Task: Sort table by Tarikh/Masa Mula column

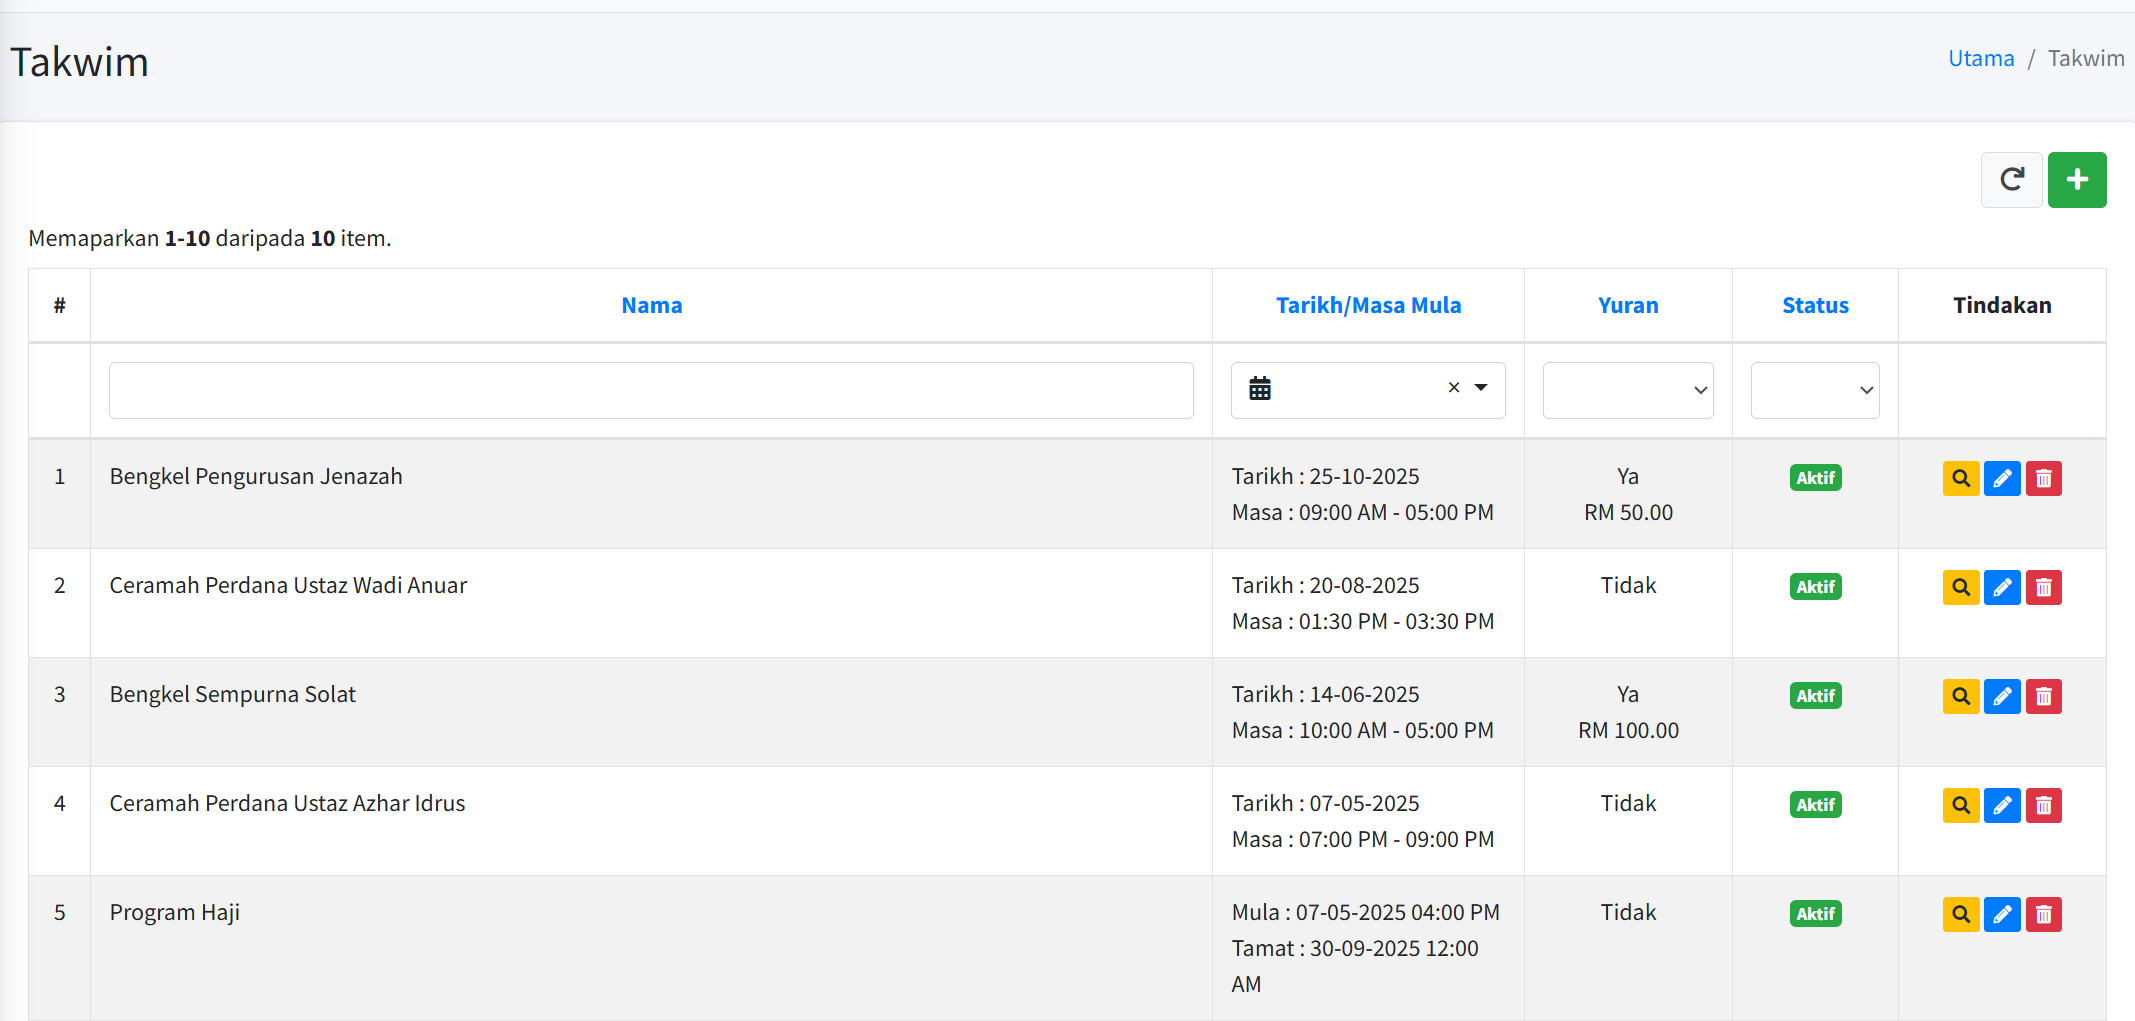Action: pos(1367,306)
